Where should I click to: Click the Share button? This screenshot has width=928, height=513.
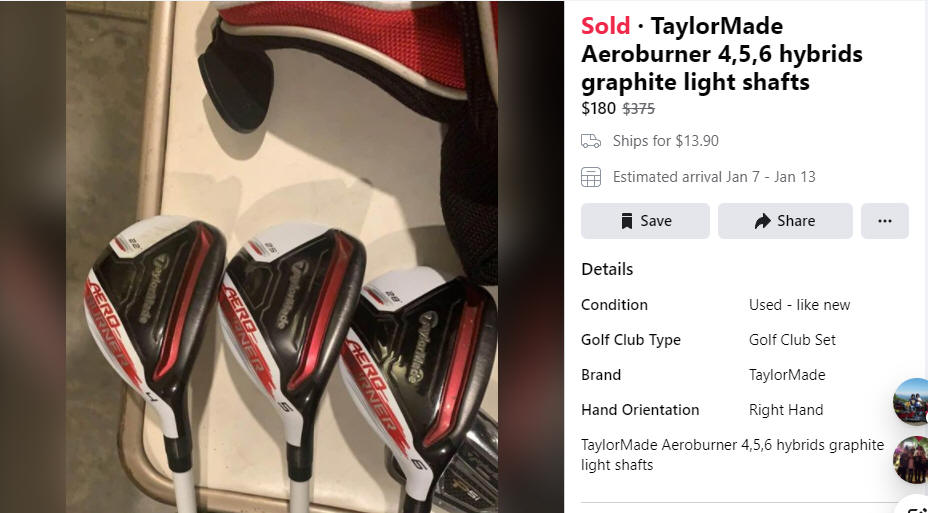(785, 221)
